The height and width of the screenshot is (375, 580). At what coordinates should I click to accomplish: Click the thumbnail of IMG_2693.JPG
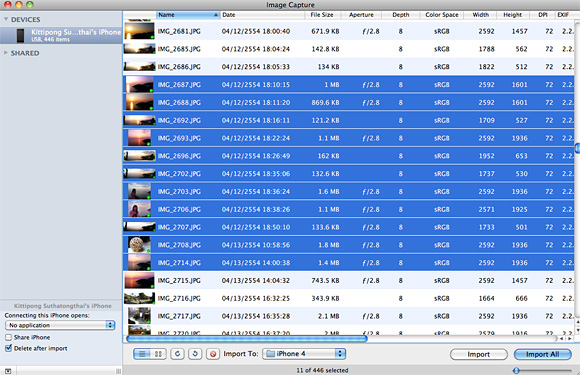tap(139, 138)
